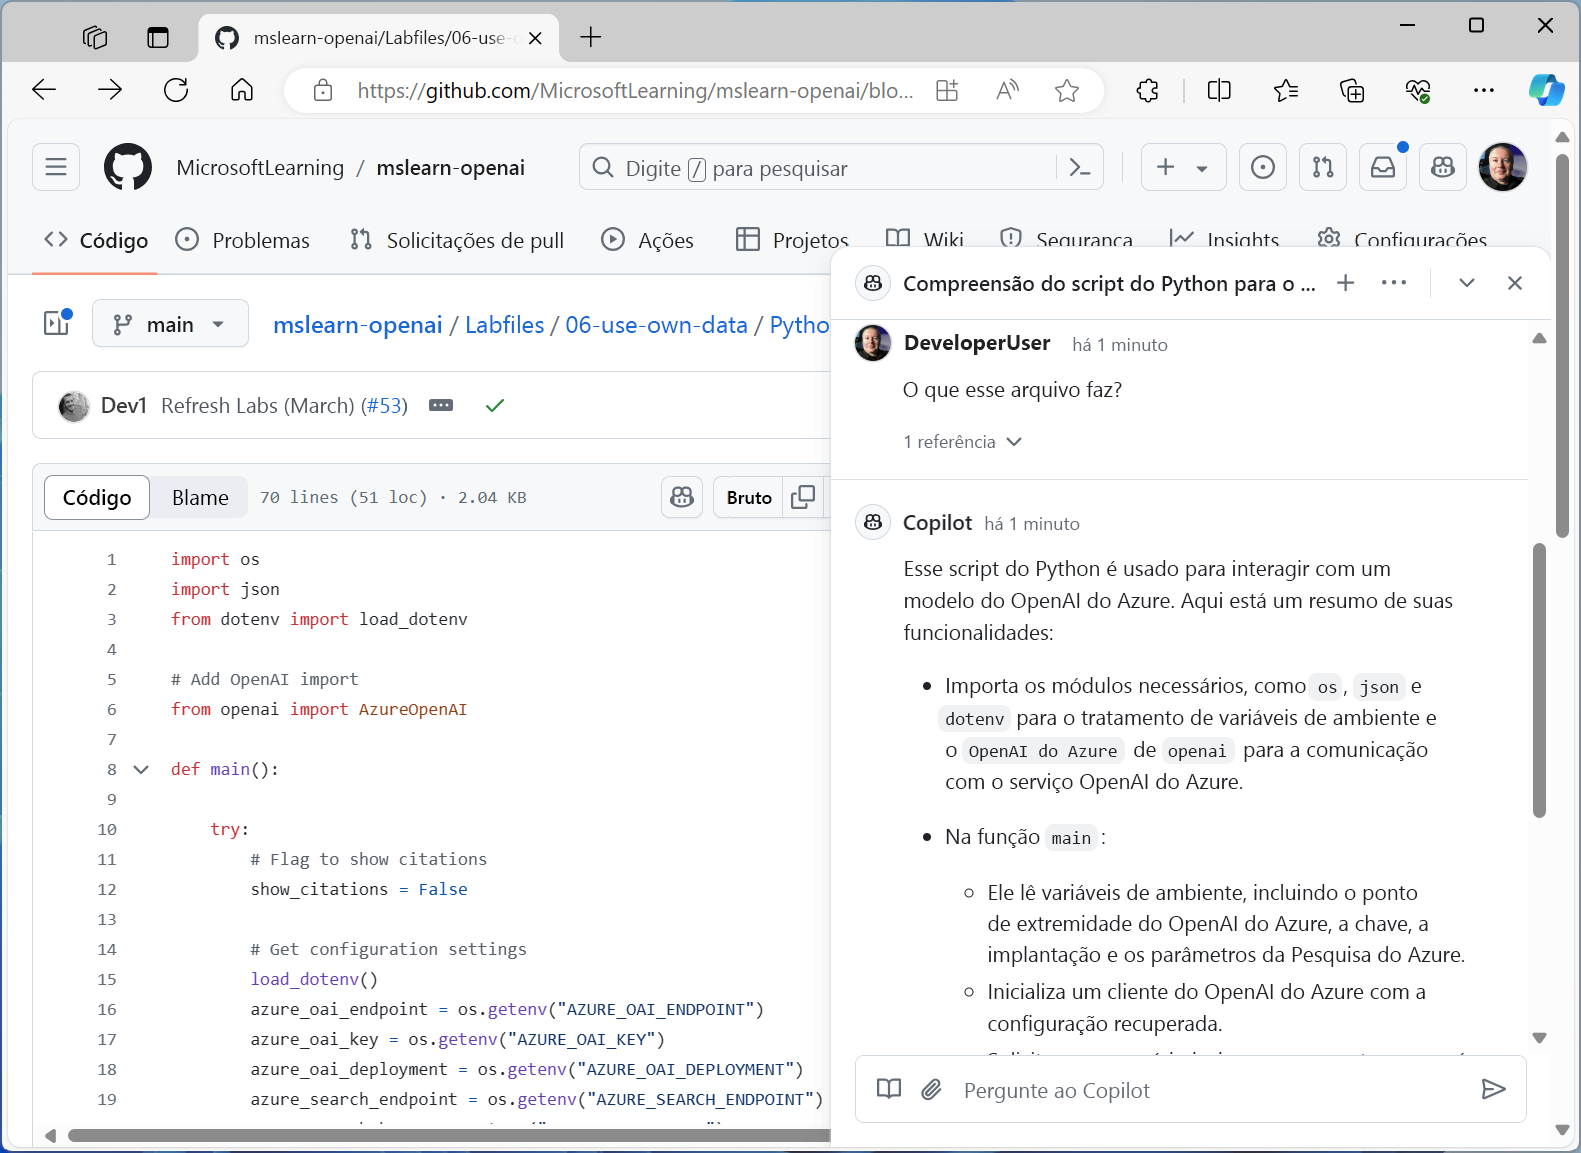Open the Ações tab
Screen dimensions: 1581x1153
(x=647, y=240)
